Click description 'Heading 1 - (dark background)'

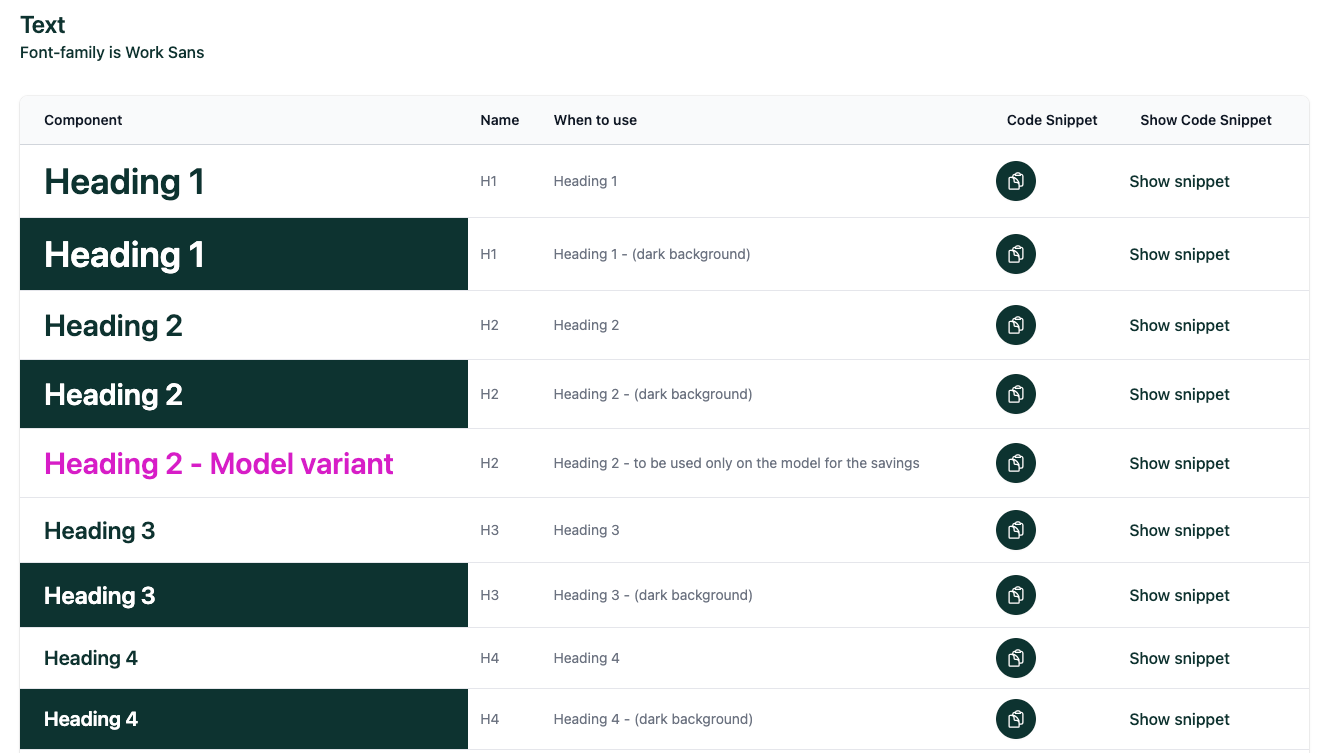tap(652, 254)
